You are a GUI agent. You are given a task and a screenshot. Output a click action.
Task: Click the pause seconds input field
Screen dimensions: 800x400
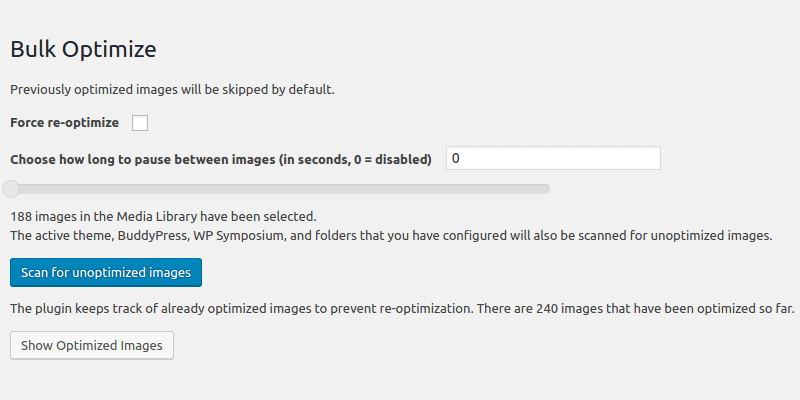pos(553,159)
